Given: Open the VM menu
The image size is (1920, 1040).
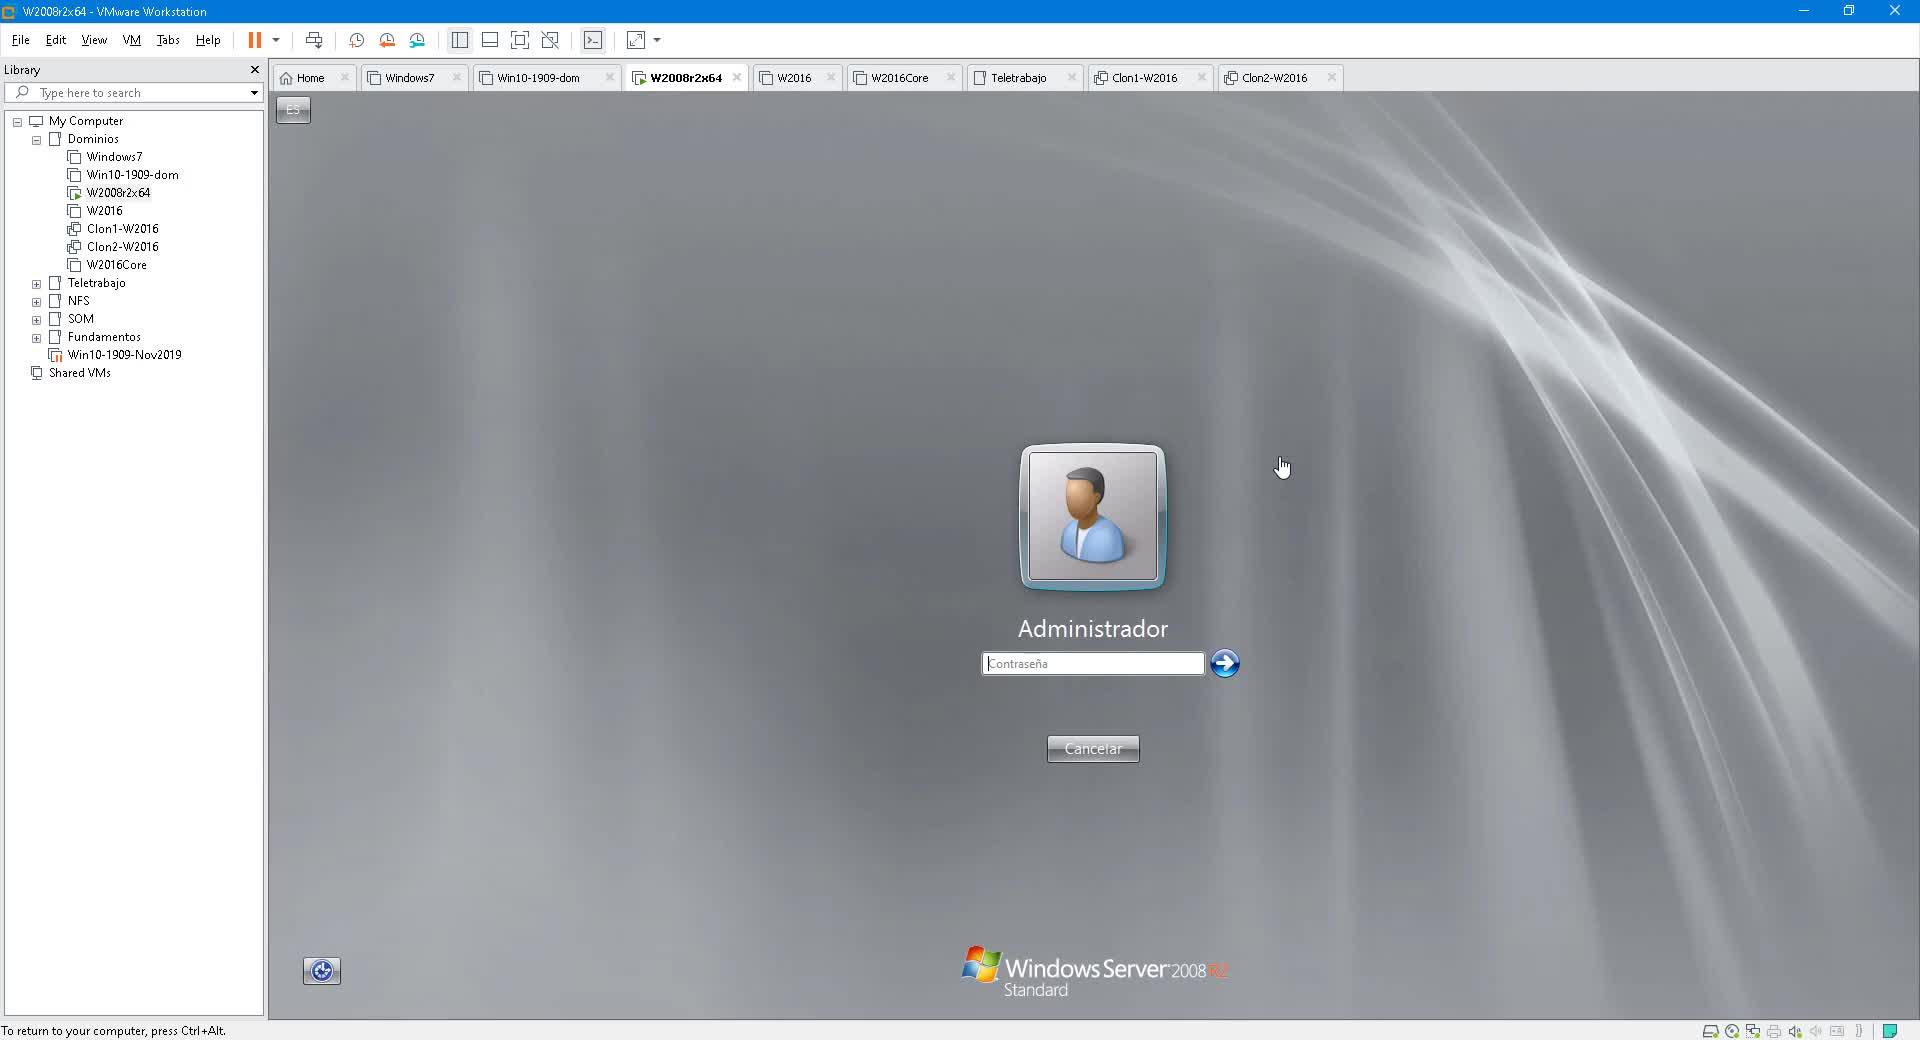Looking at the screenshot, I should (132, 40).
